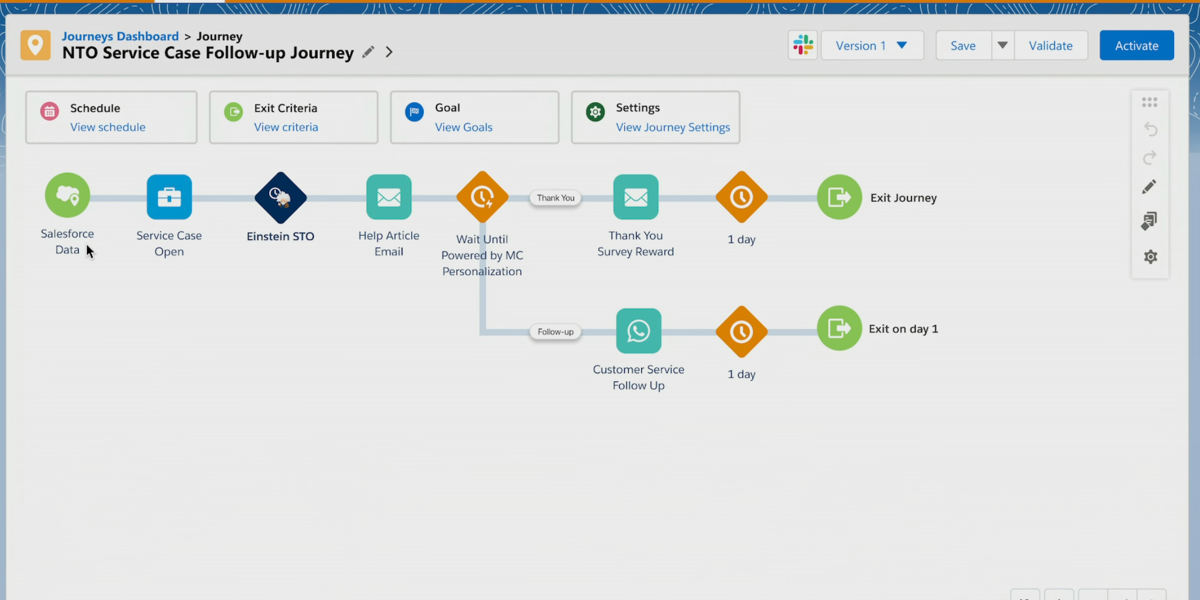Select the Service Case Open briefcase icon
The image size is (1200, 600).
[169, 197]
